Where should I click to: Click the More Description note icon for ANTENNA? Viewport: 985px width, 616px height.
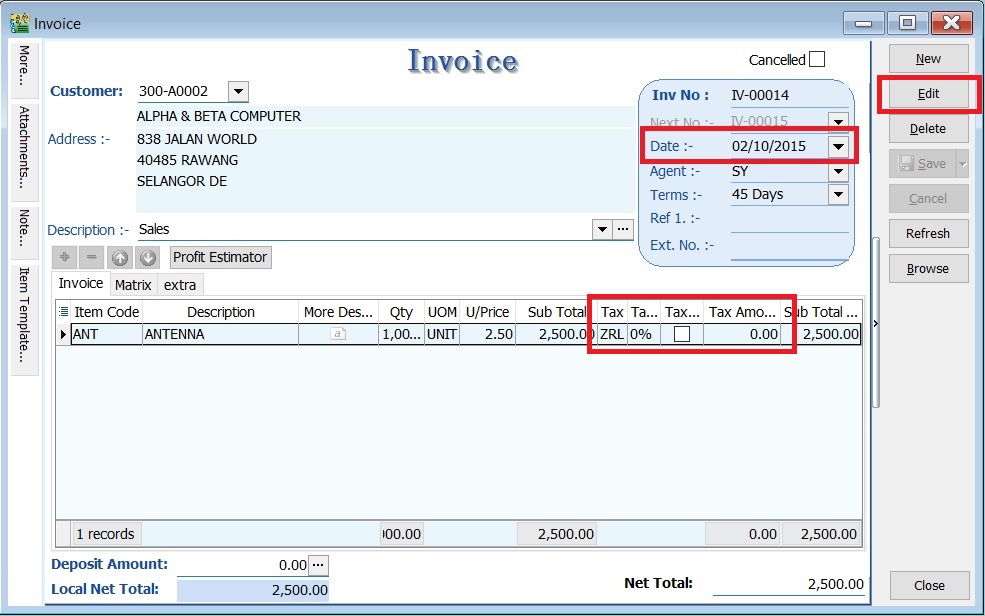(x=338, y=335)
